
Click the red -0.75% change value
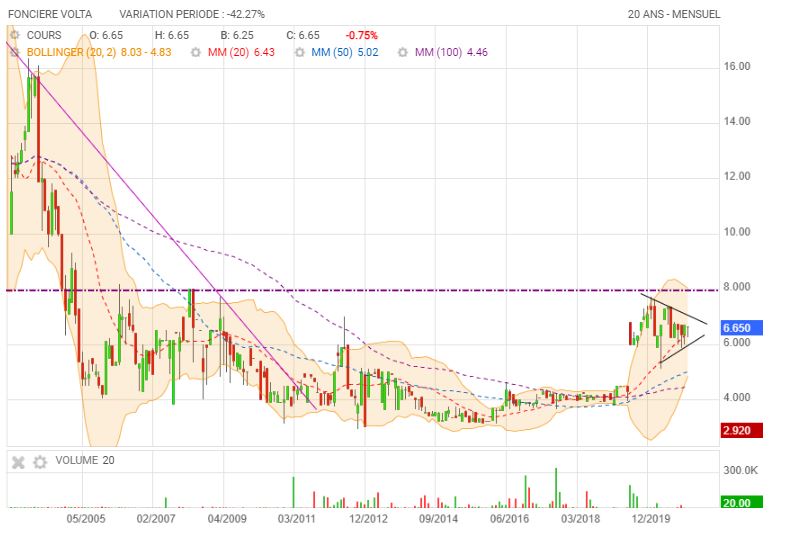[361, 35]
